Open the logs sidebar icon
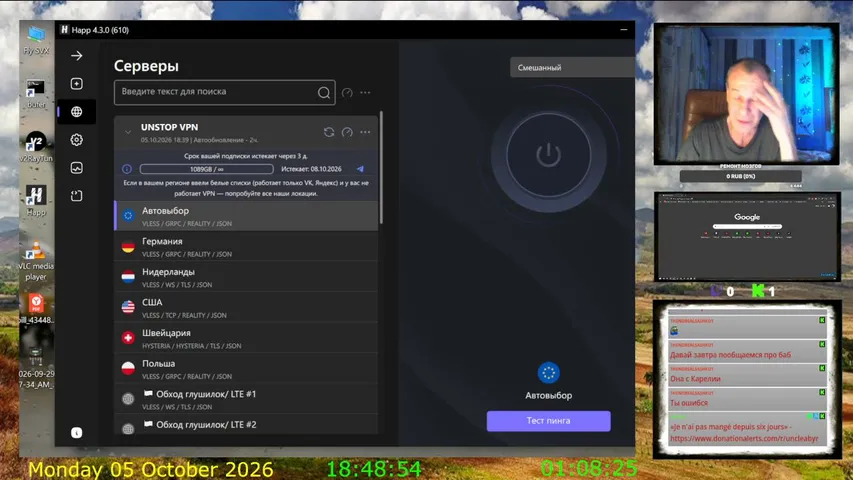 pos(77,196)
